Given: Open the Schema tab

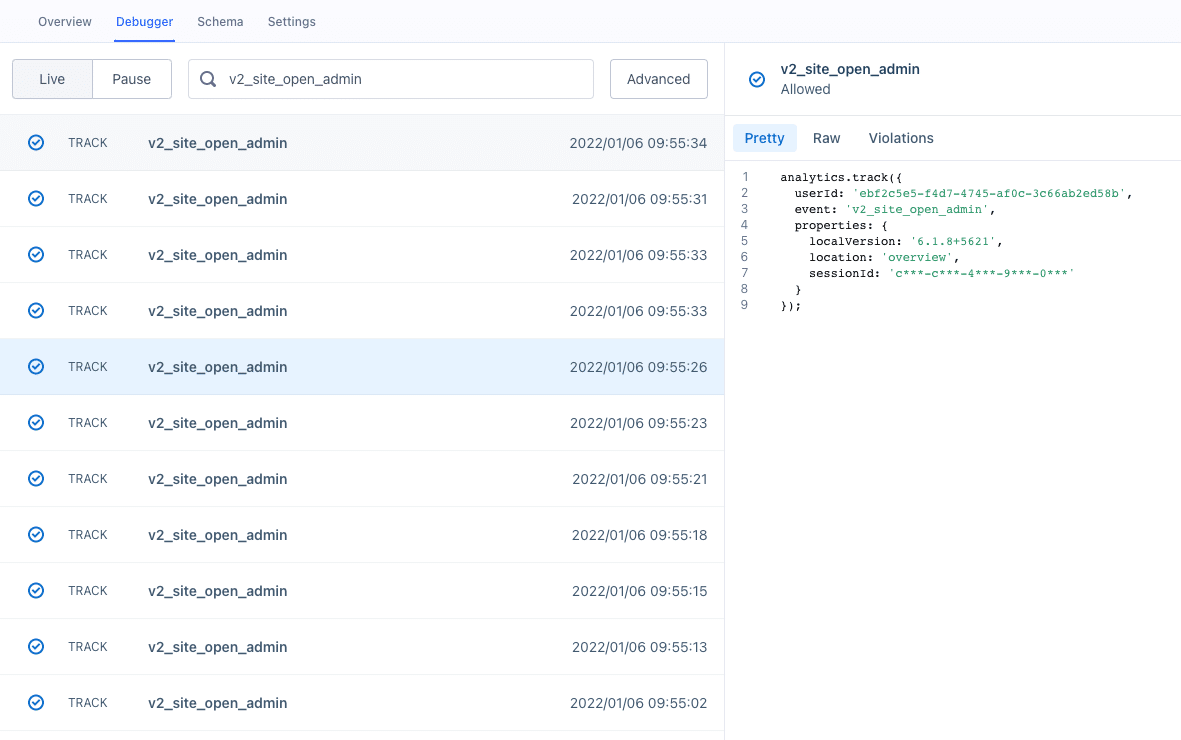Looking at the screenshot, I should click(x=220, y=21).
